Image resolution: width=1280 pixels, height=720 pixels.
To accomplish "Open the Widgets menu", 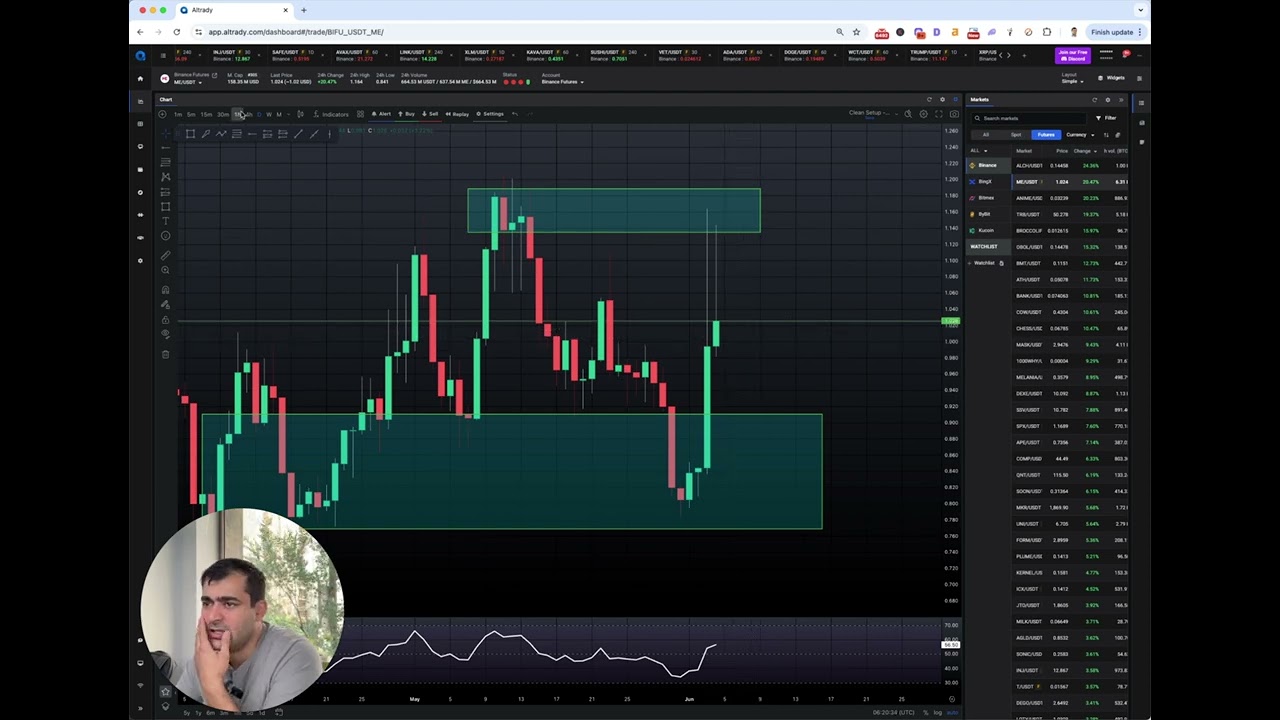I will coord(1113,78).
